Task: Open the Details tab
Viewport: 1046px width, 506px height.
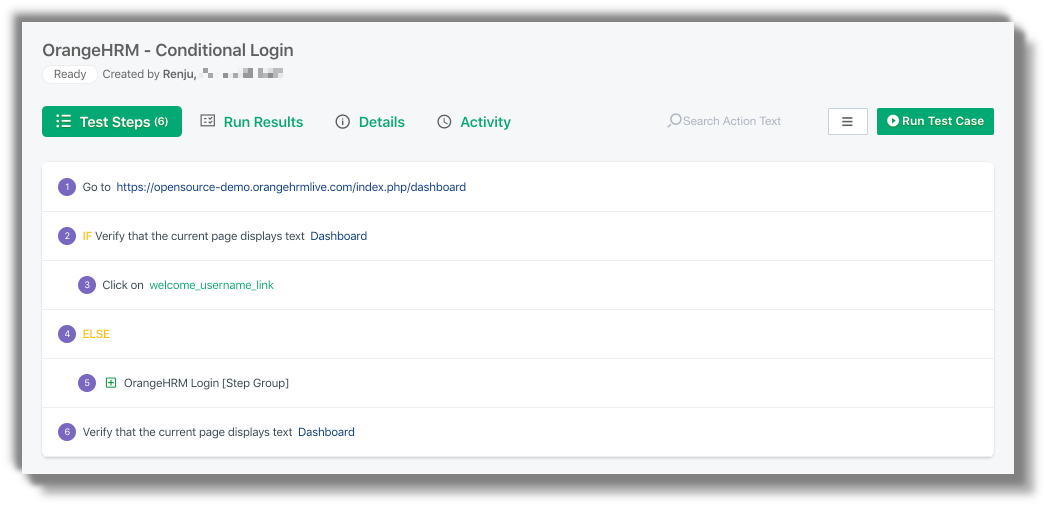Action: click(370, 122)
